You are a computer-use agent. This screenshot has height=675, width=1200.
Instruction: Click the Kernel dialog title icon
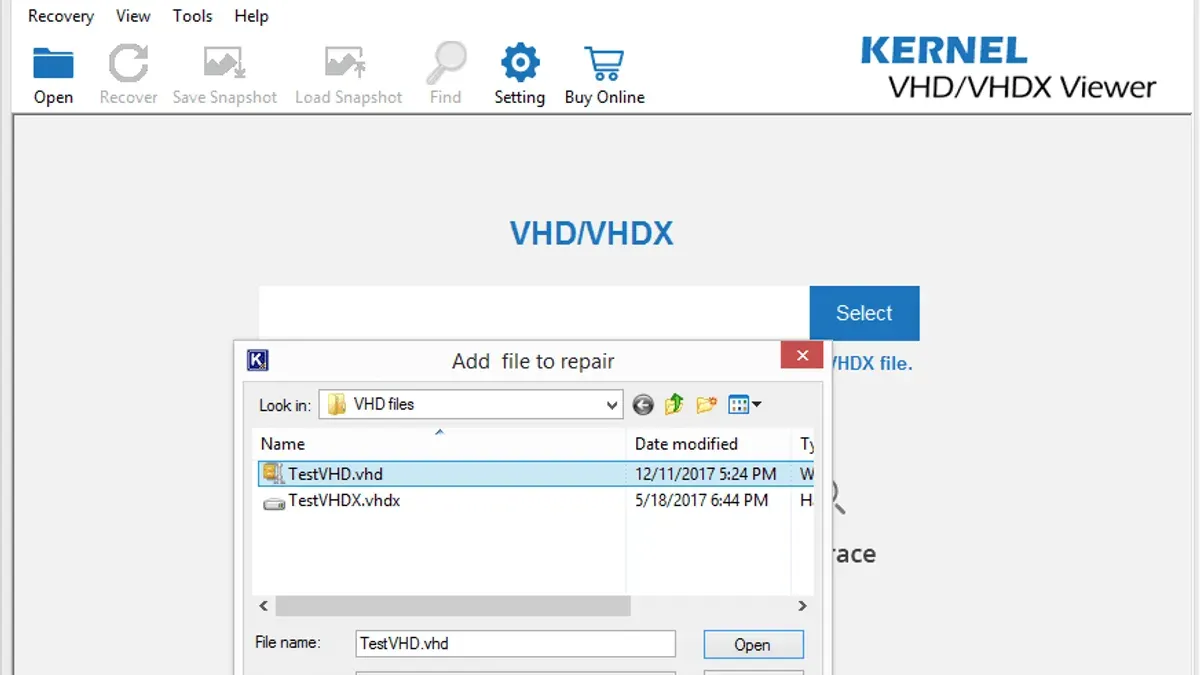tap(256, 360)
